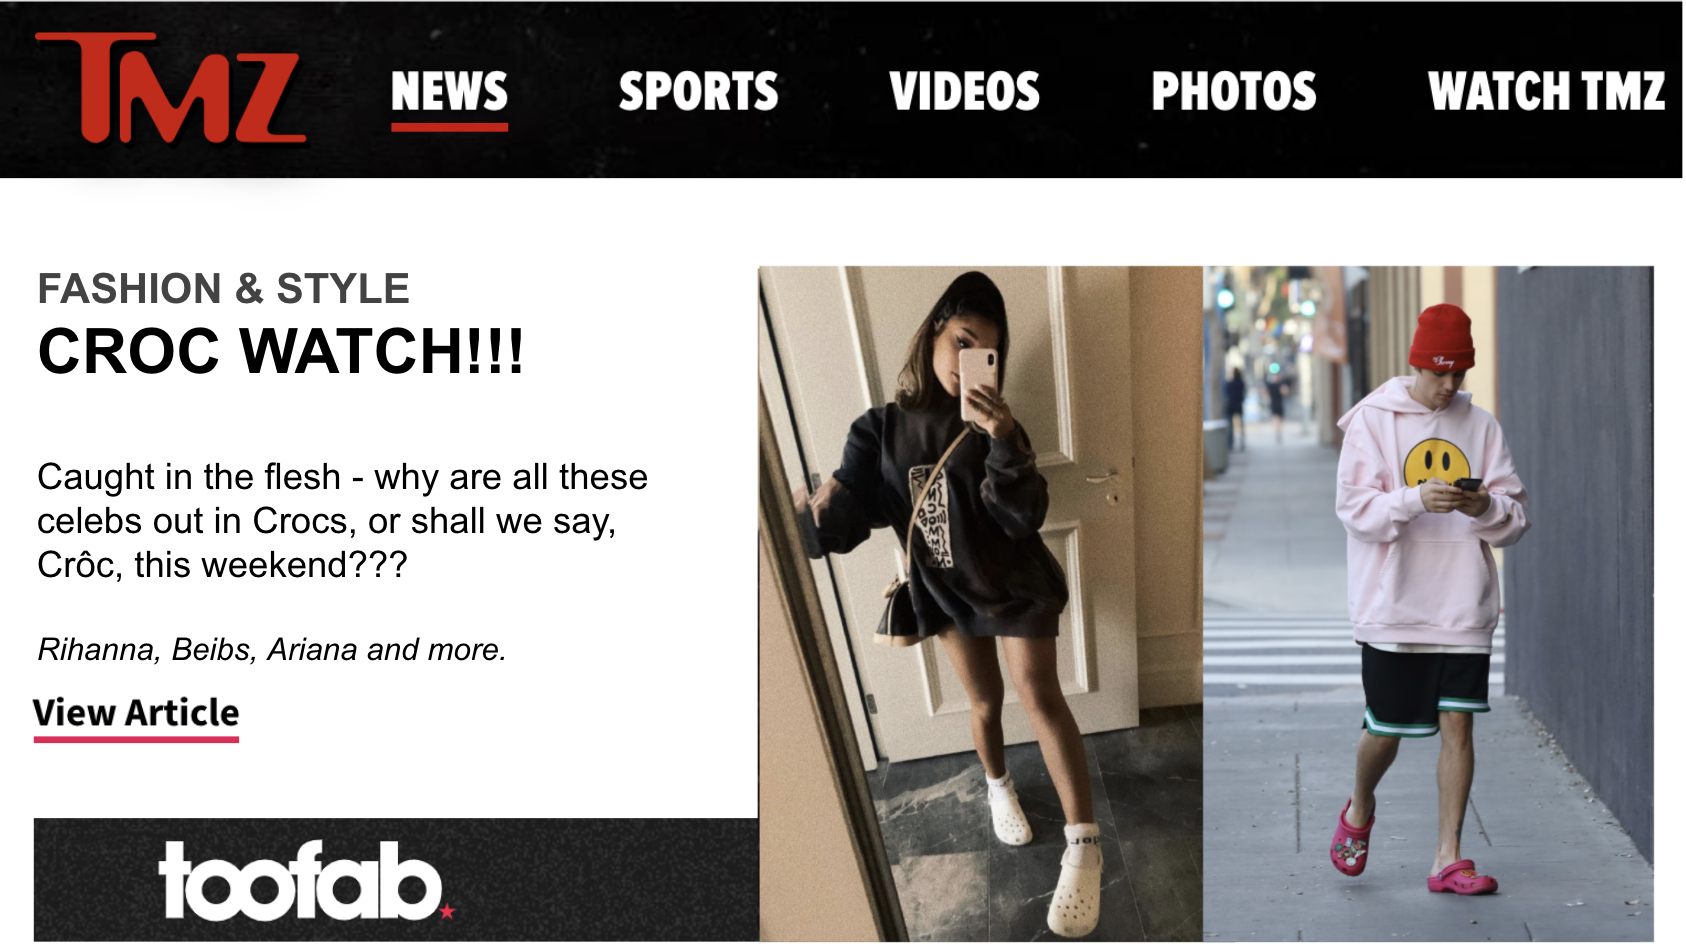Click the View Article link
The height and width of the screenshot is (944, 1686).
tap(136, 713)
